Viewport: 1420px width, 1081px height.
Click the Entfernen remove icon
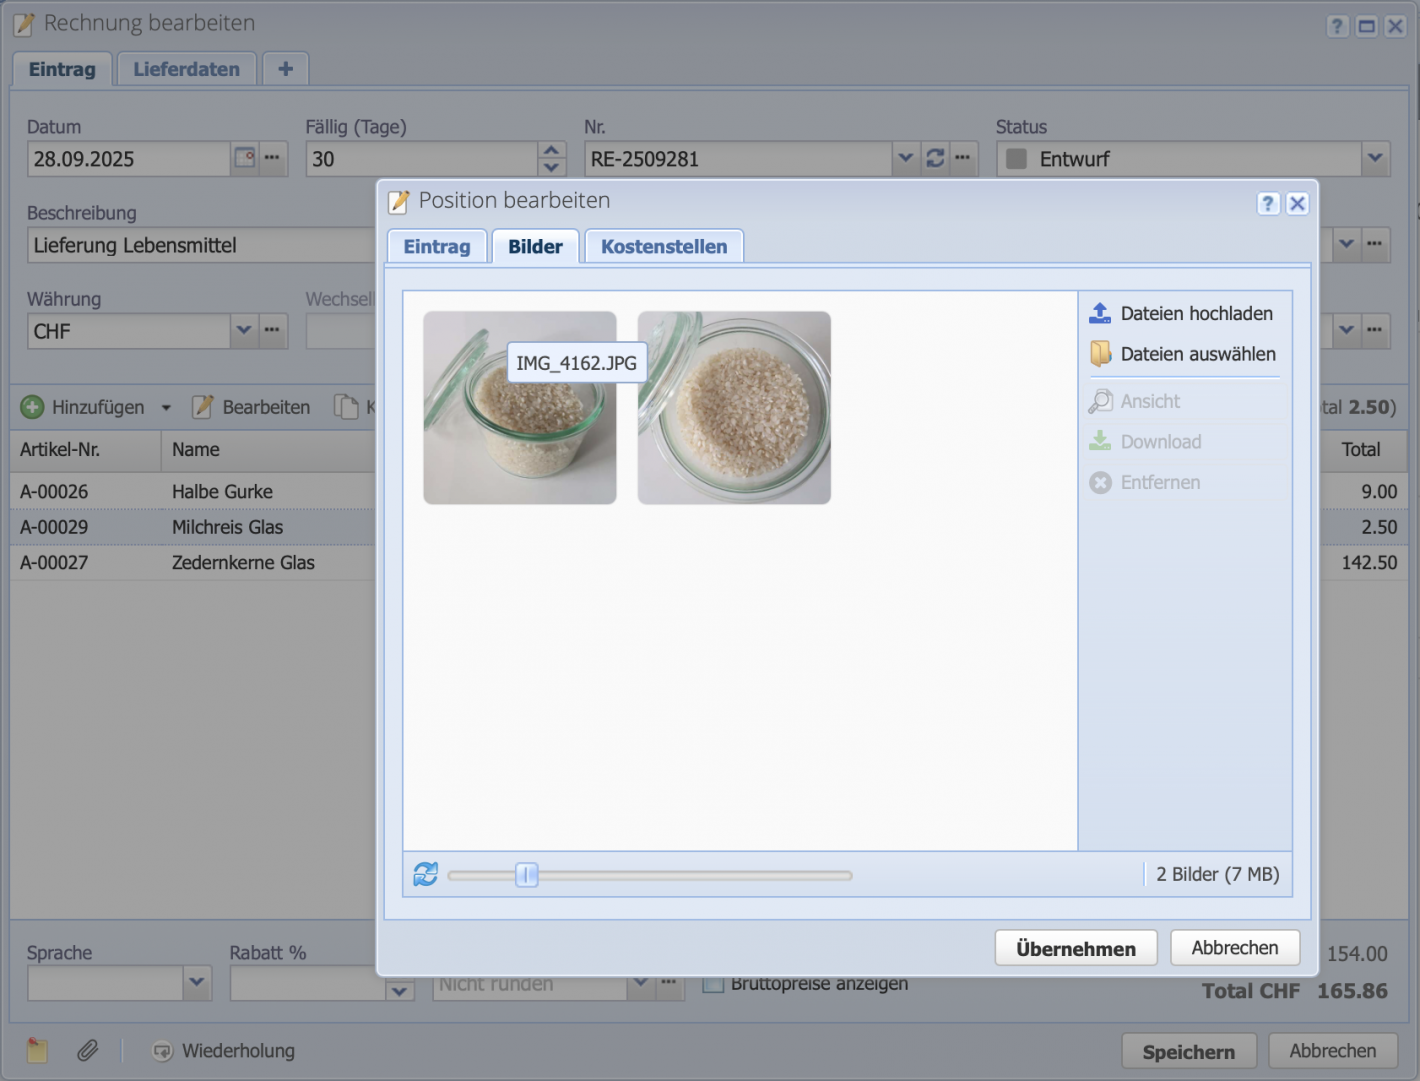(x=1100, y=482)
